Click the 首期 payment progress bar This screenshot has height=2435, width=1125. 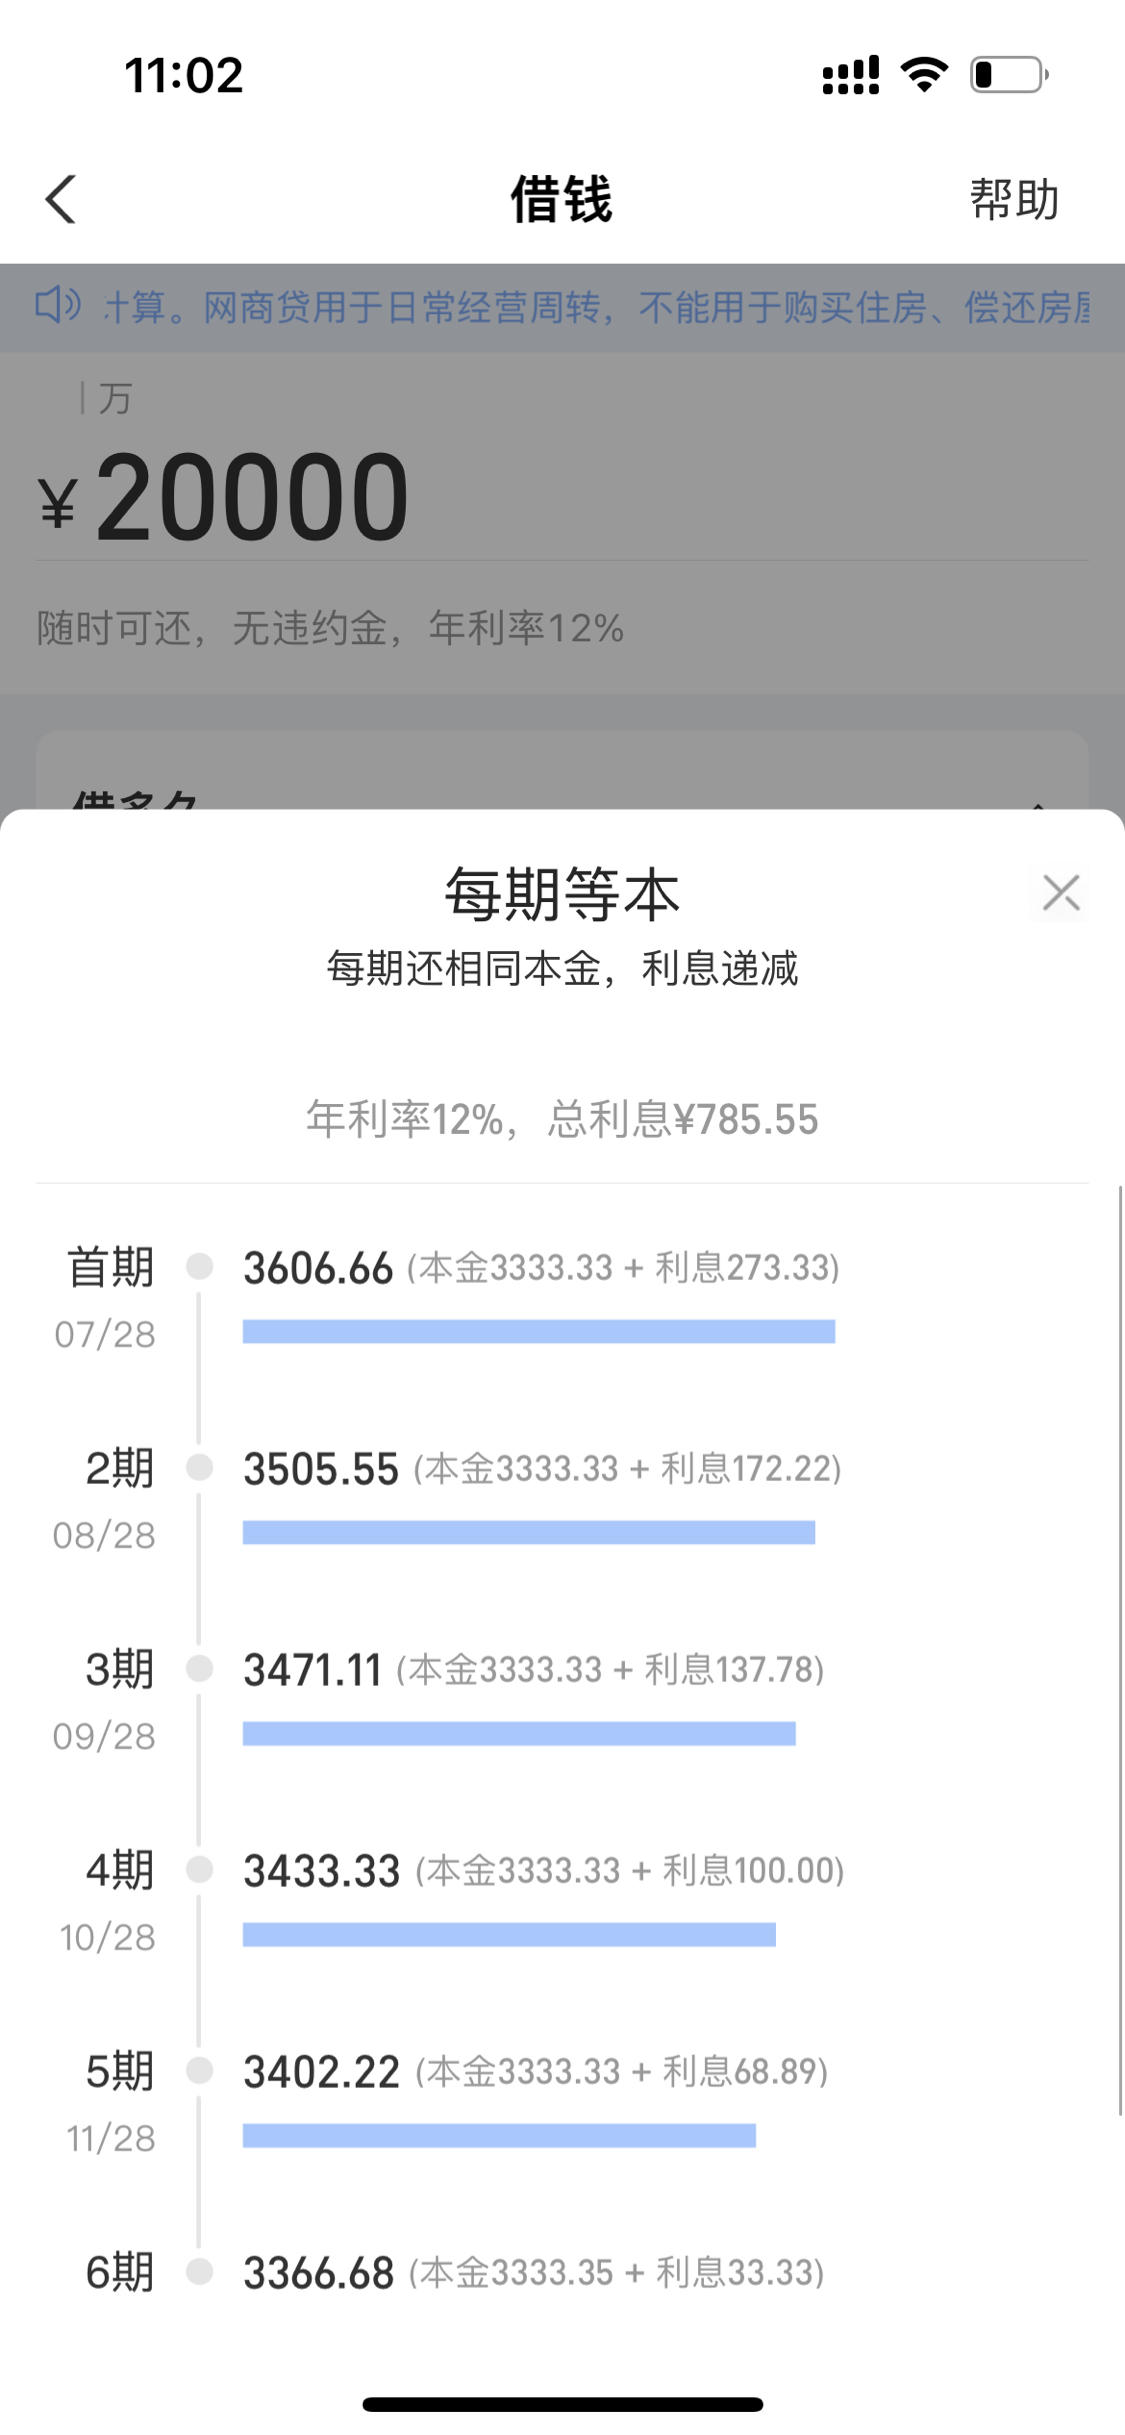click(x=538, y=1331)
